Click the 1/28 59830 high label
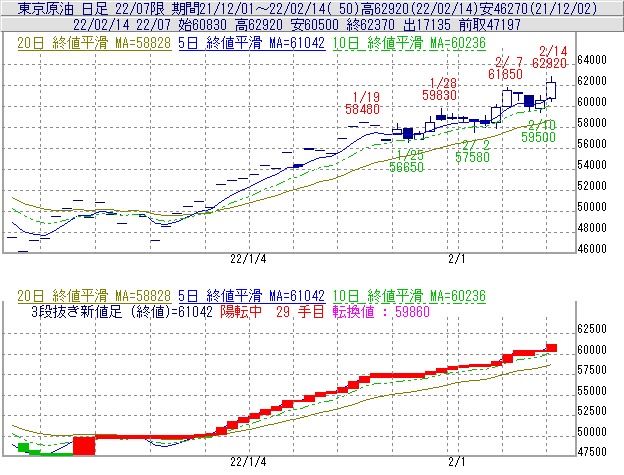This screenshot has height=475, width=624. click(x=440, y=89)
